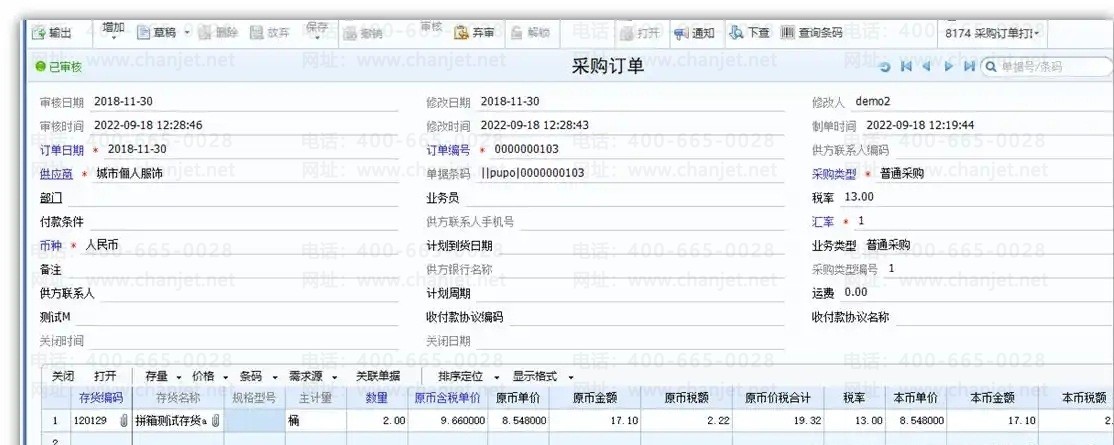This screenshot has width=1114, height=445.
Task: Click the refresh arrow beside navigation
Action: [885, 67]
